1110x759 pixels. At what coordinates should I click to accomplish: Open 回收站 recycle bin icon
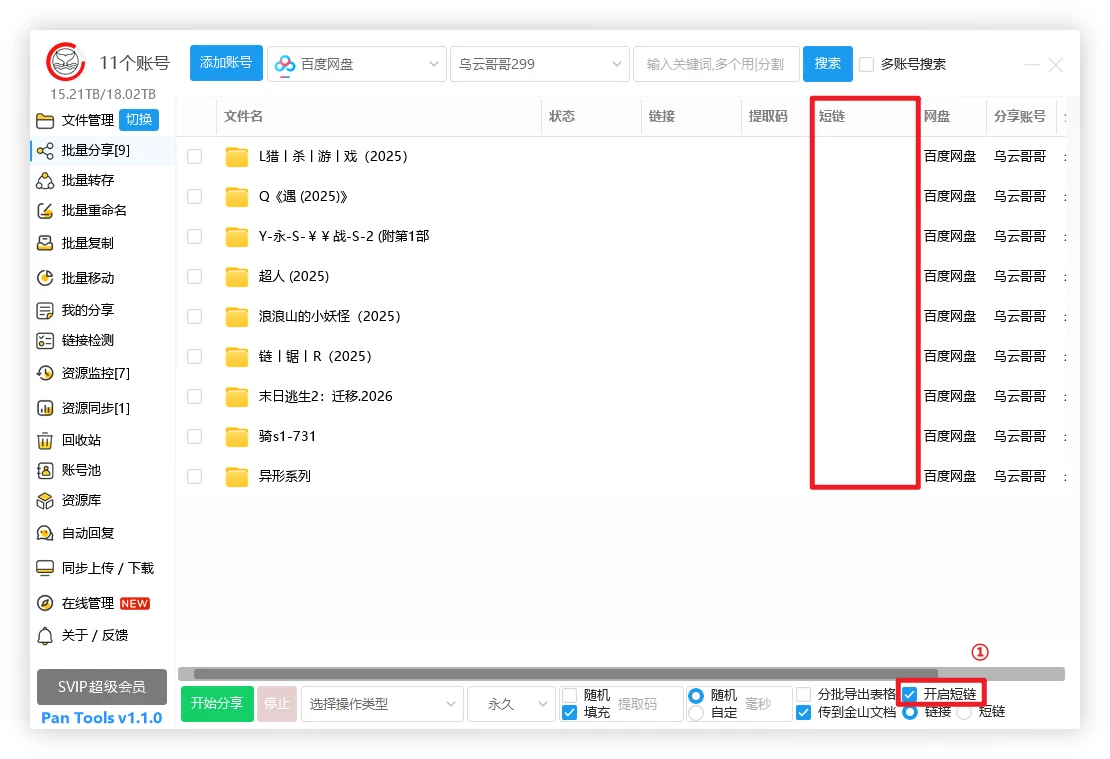click(x=45, y=441)
